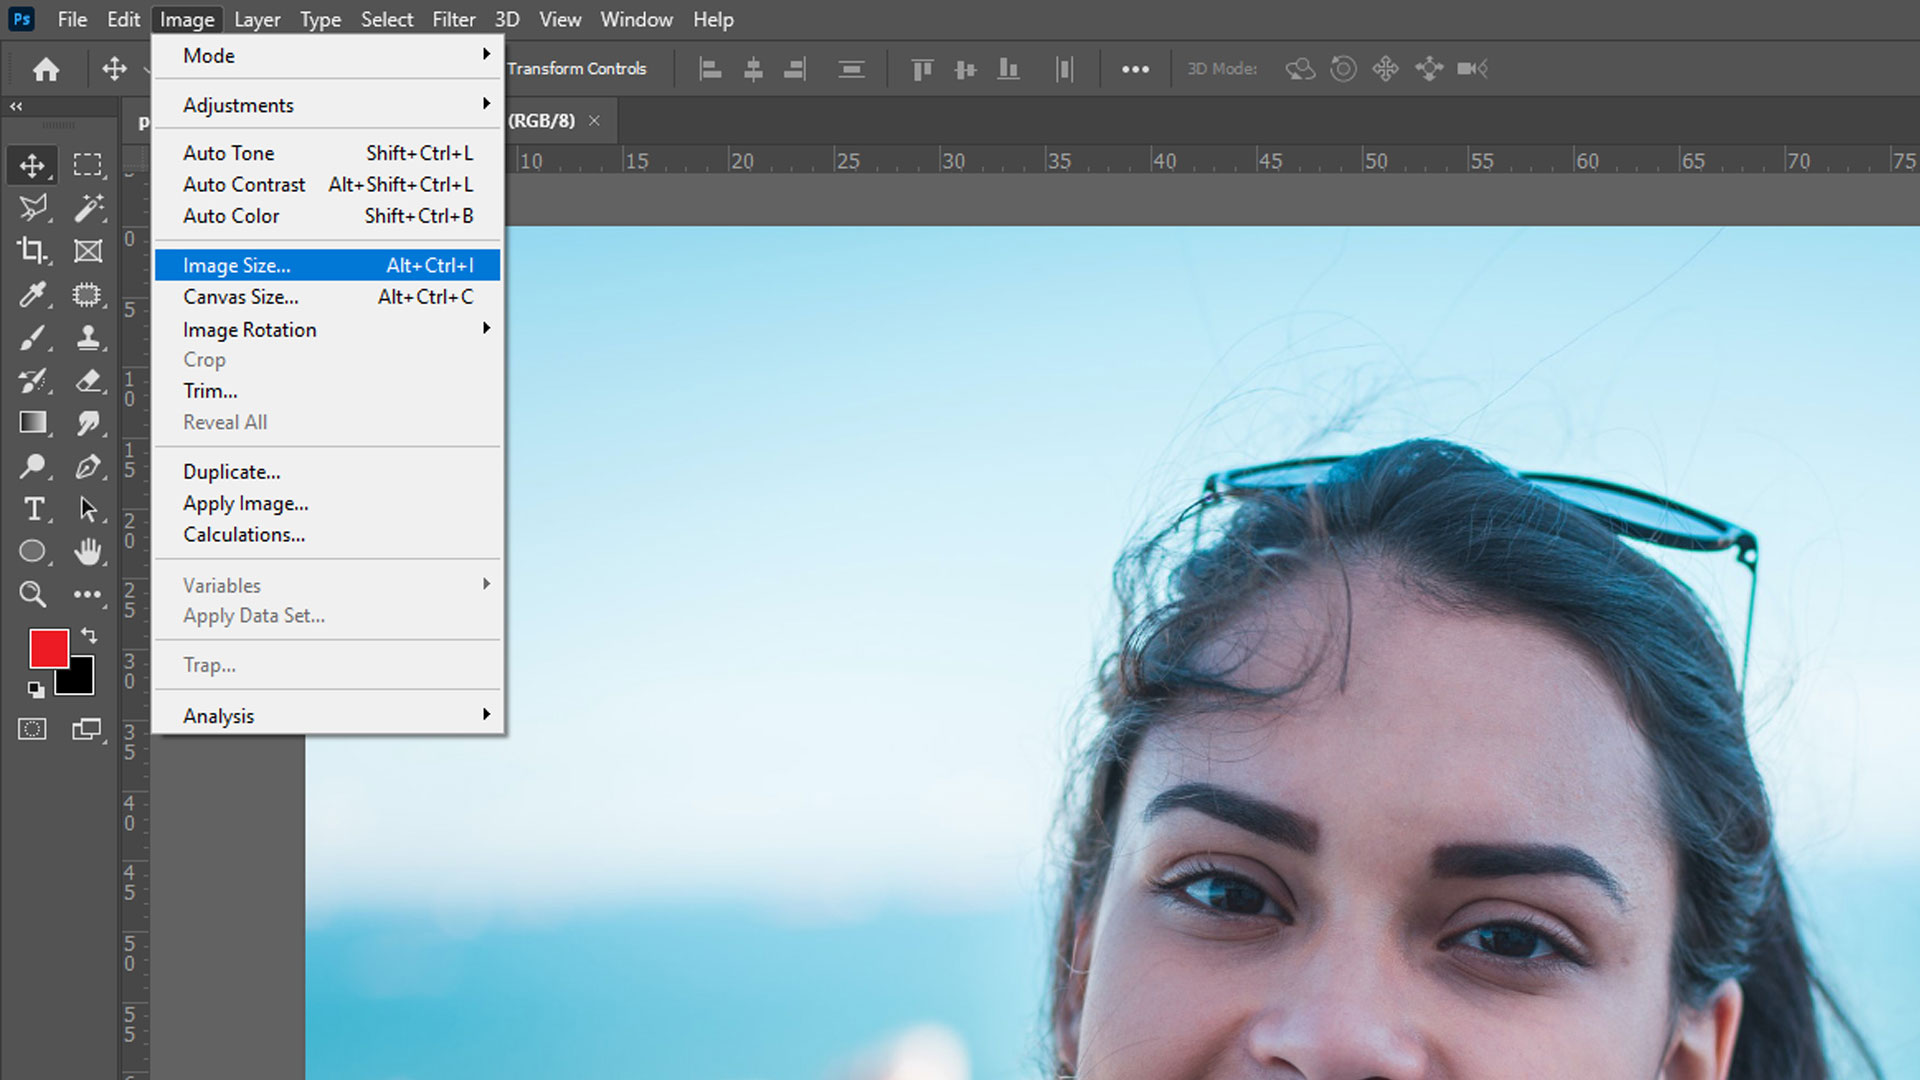Image resolution: width=1920 pixels, height=1080 pixels.
Task: Select the Clone Stamp tool
Action: pyautogui.click(x=89, y=338)
